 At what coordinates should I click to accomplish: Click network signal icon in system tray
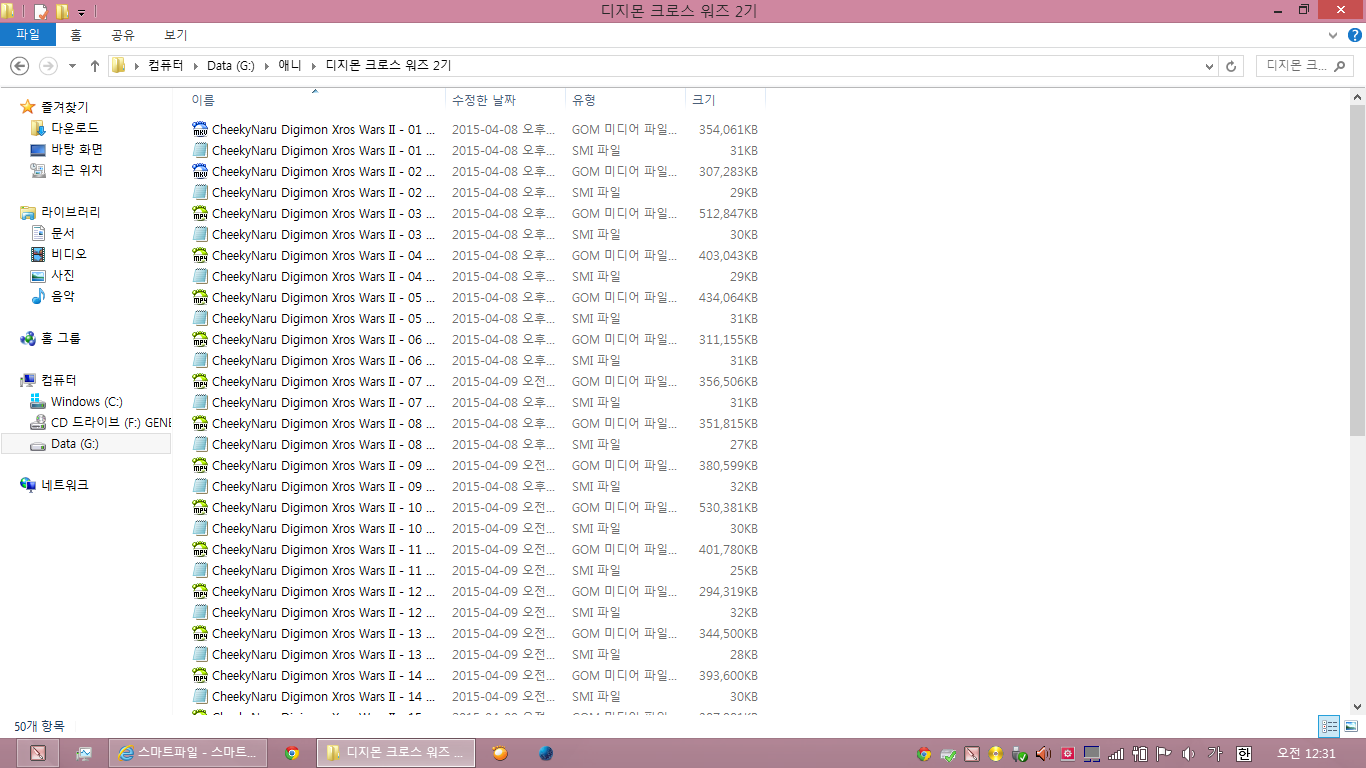pos(1116,754)
